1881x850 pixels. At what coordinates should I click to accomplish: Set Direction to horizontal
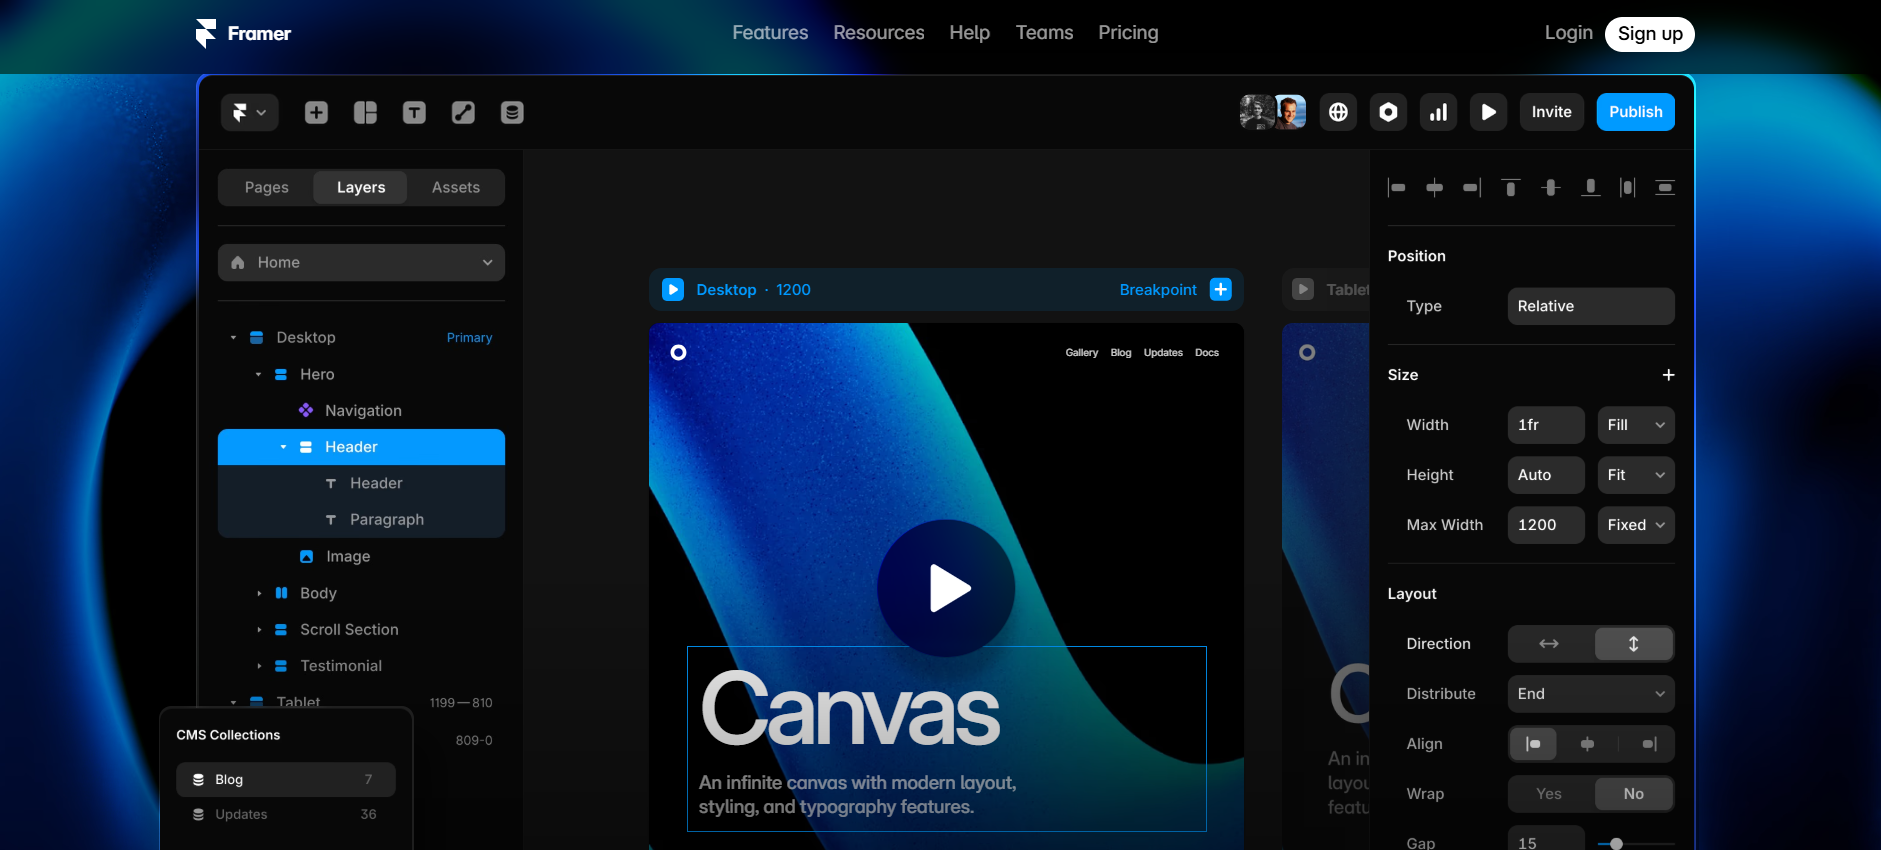[x=1549, y=644]
